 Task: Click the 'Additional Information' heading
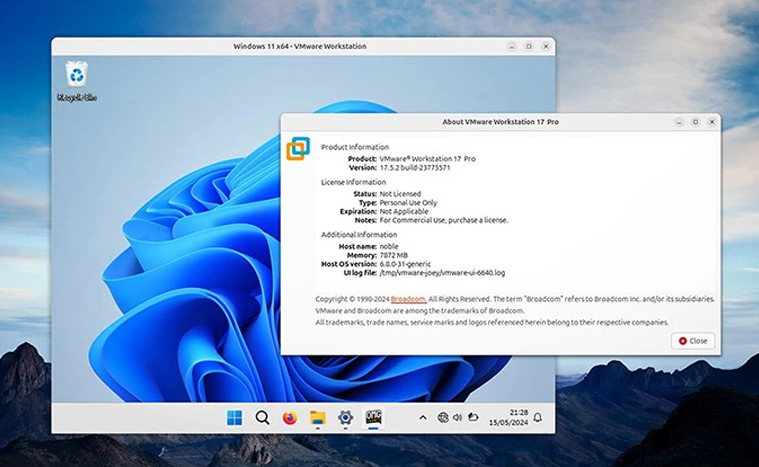[x=359, y=234]
